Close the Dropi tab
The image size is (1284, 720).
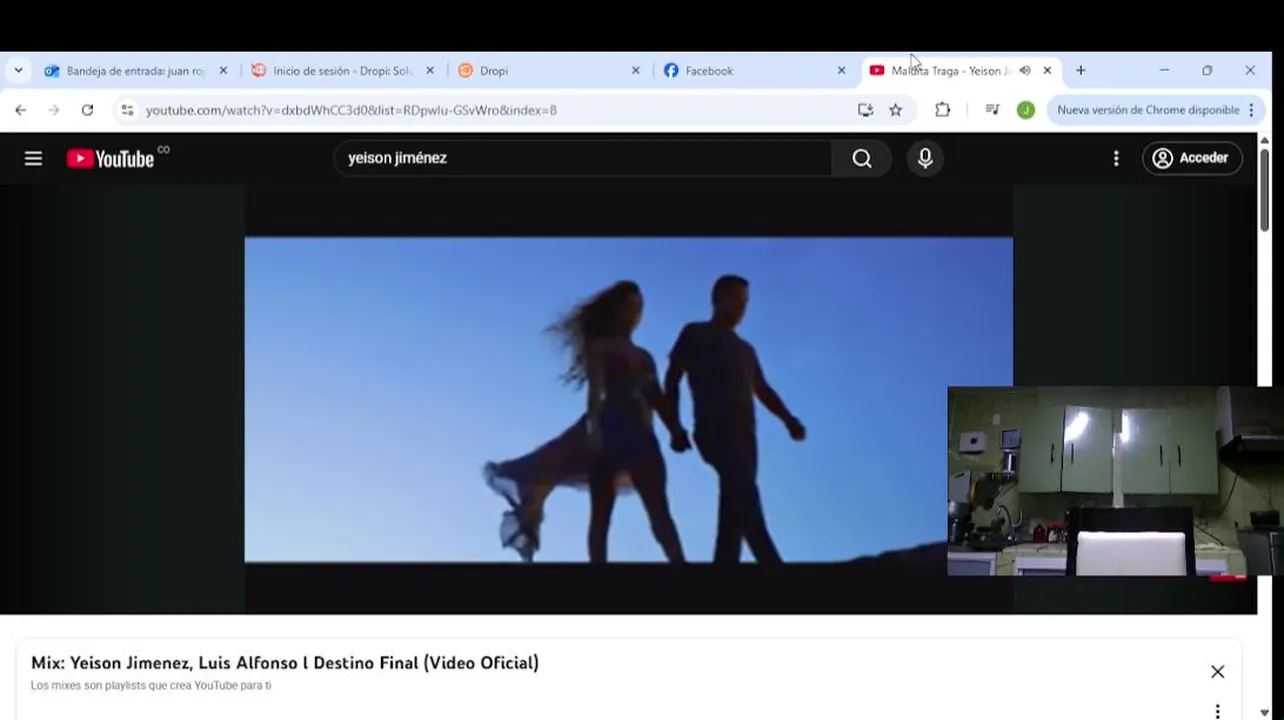[636, 71]
